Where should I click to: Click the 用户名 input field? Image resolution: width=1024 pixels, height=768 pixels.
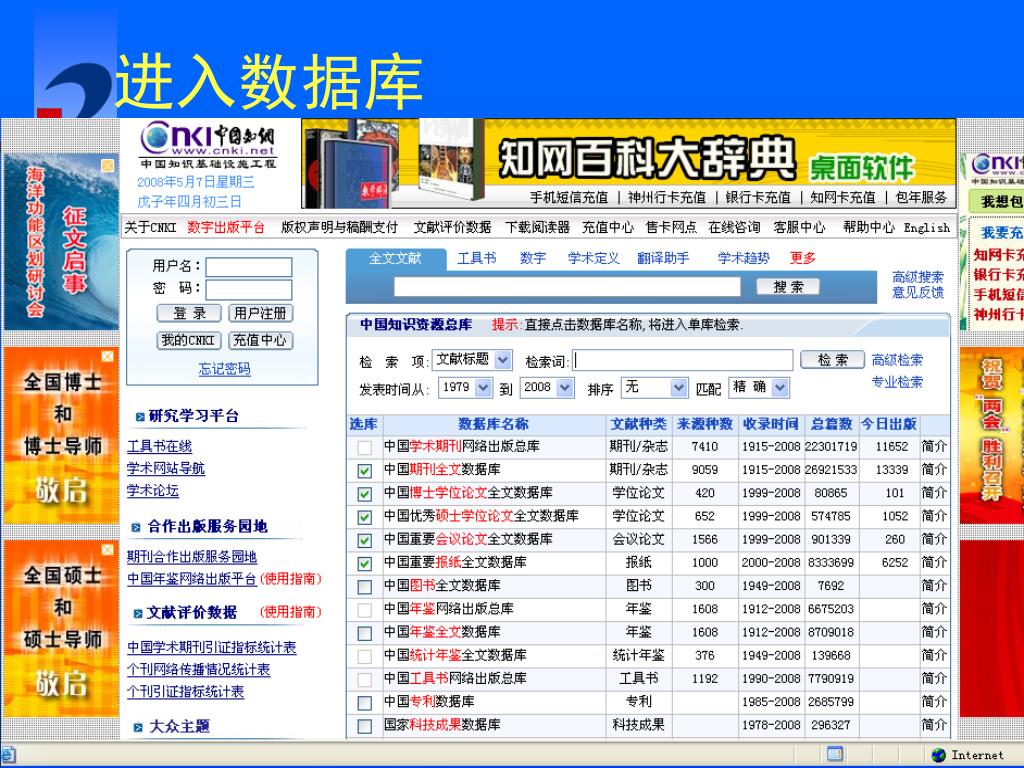(249, 266)
